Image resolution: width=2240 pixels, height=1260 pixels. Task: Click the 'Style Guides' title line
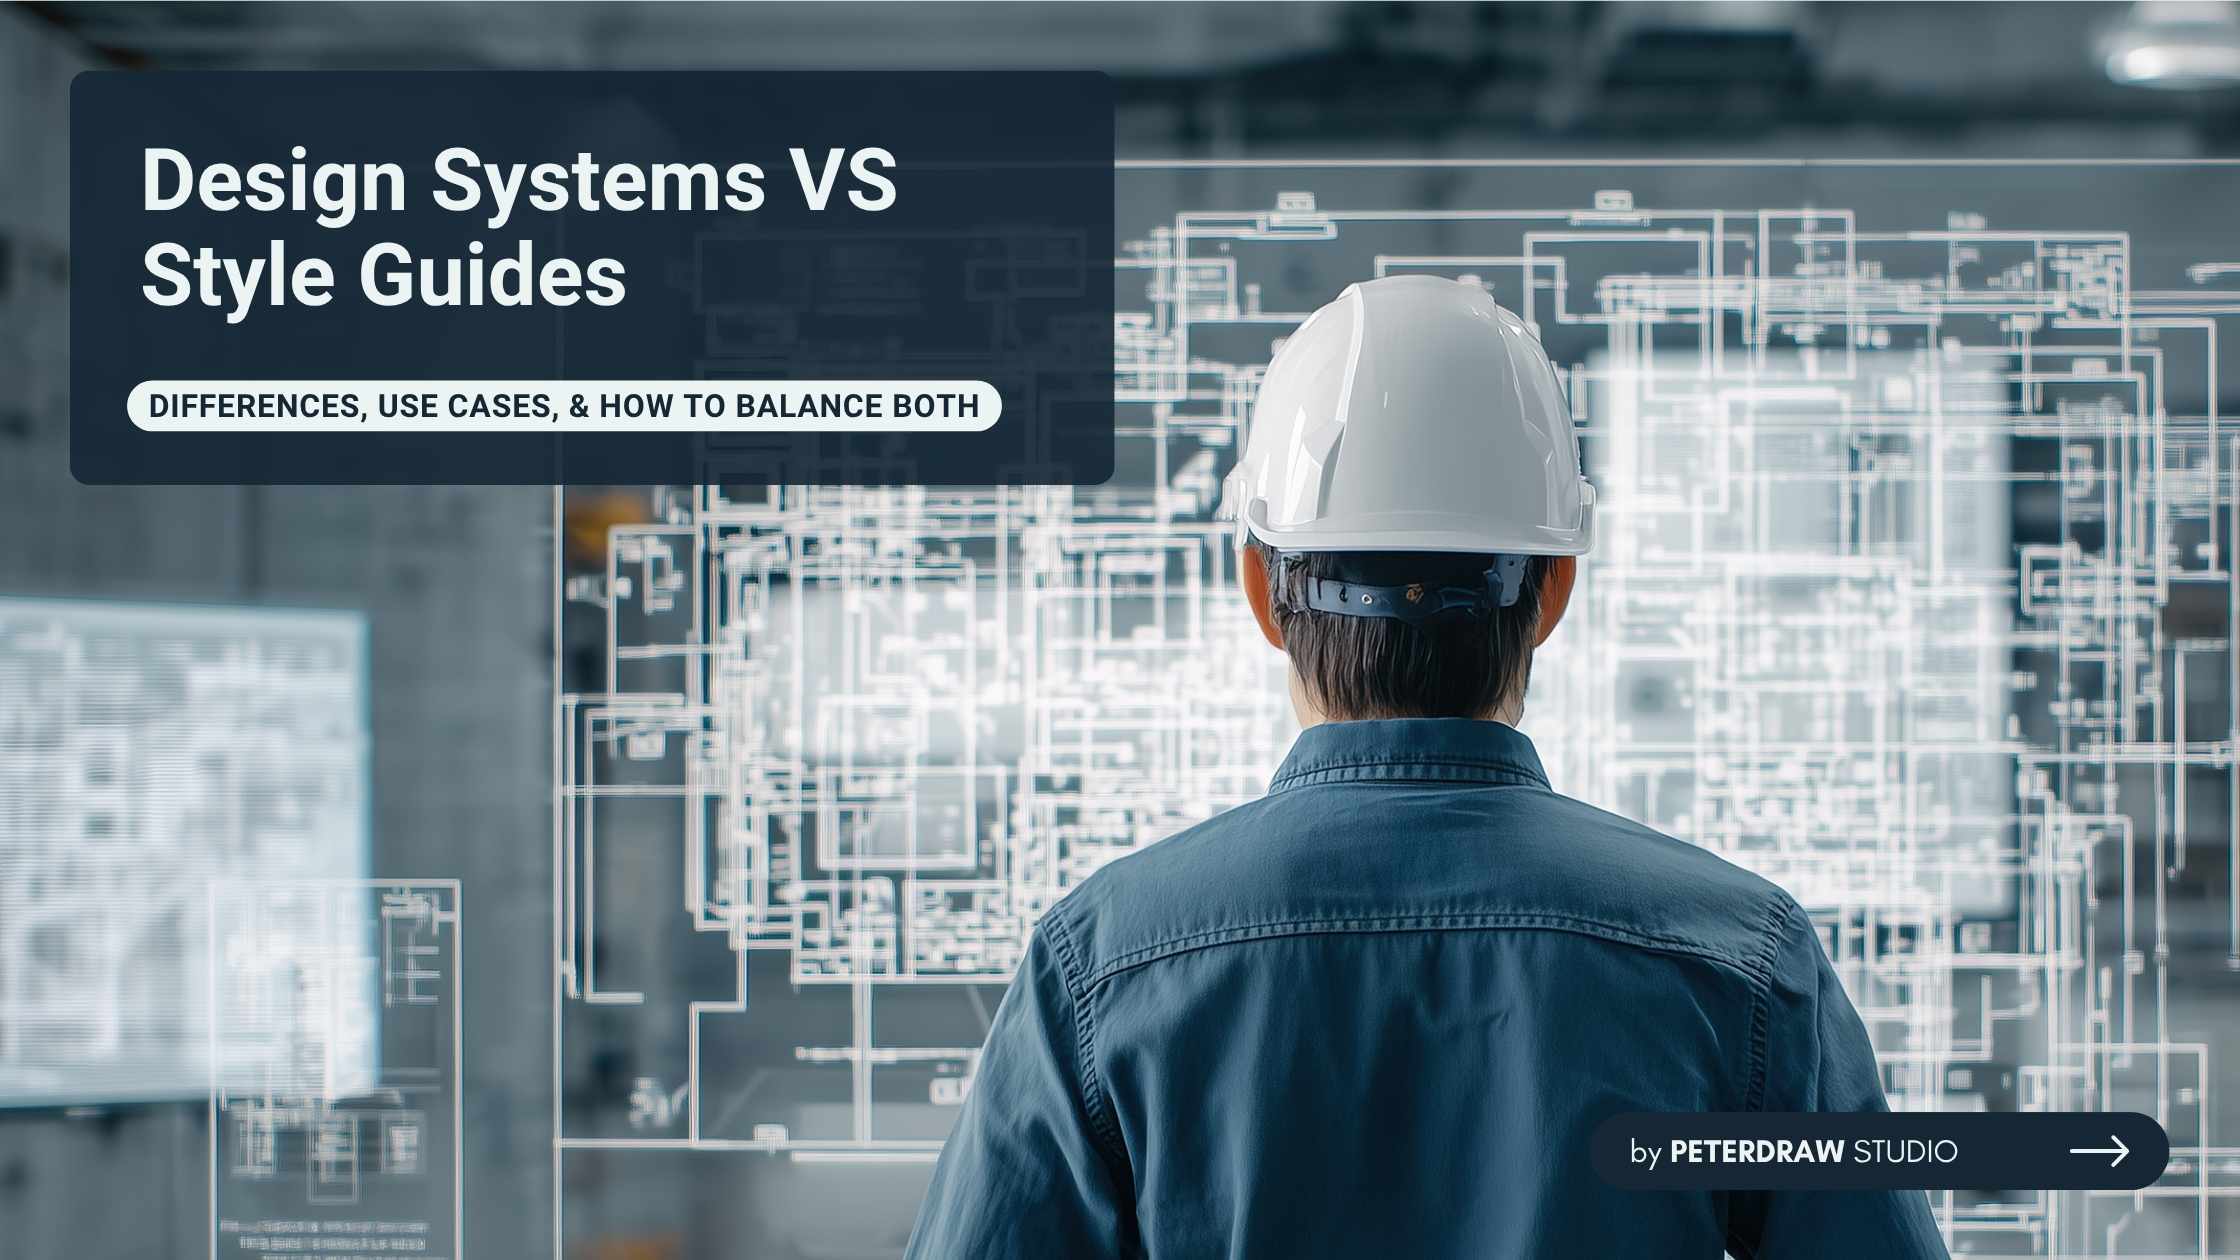(x=384, y=275)
